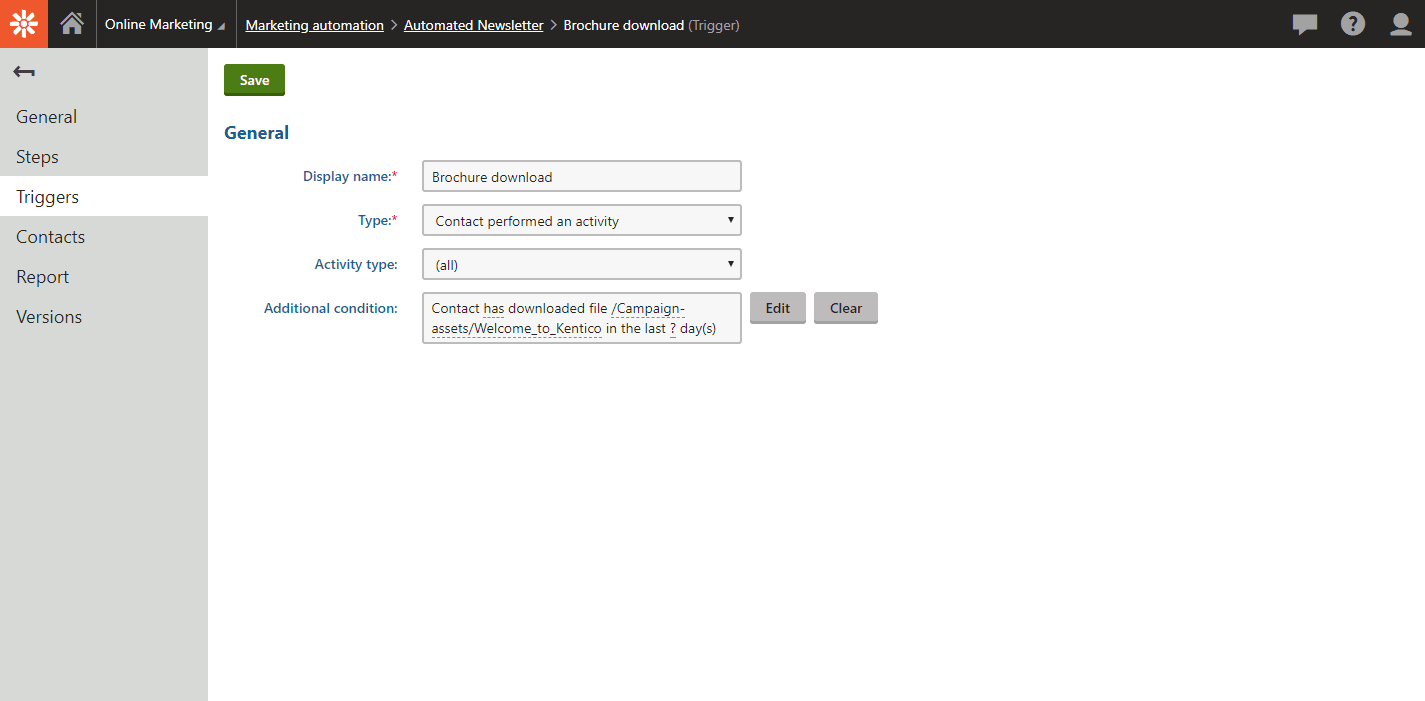Open the Help question mark icon
1425x701 pixels.
click(1353, 24)
